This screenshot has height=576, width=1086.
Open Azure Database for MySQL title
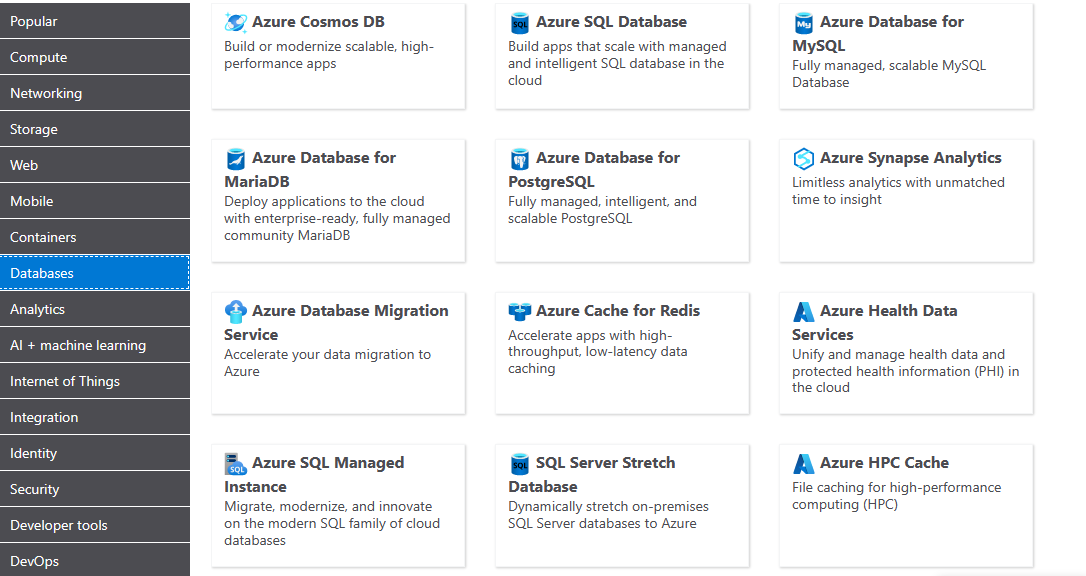click(878, 33)
